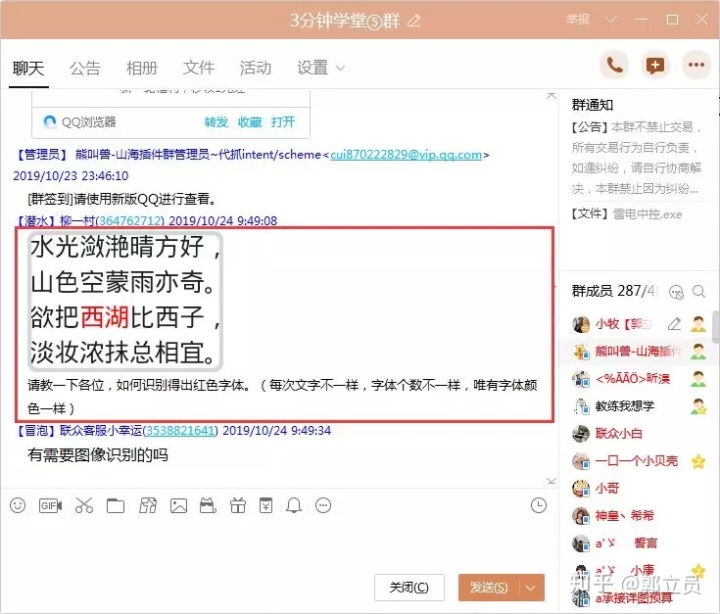Search group members with magnifier icon
The height and width of the screenshot is (614, 720).
pyautogui.click(x=699, y=291)
